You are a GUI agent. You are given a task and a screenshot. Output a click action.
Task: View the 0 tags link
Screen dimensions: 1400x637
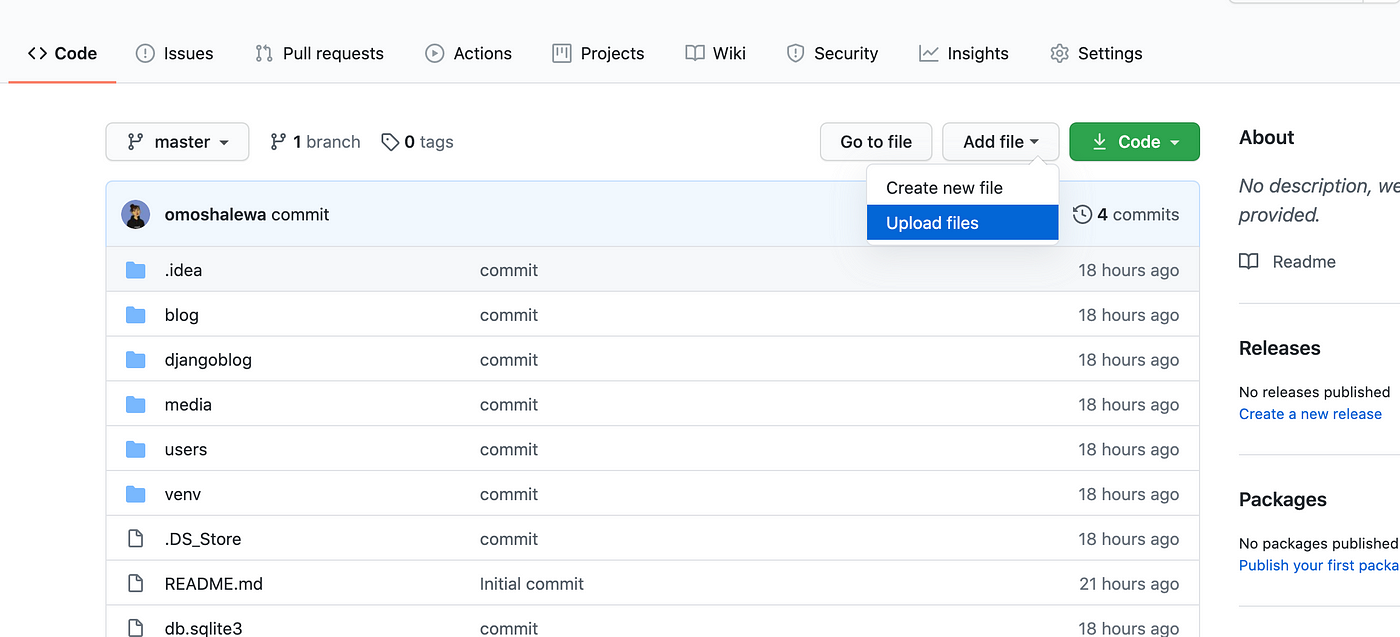point(417,142)
